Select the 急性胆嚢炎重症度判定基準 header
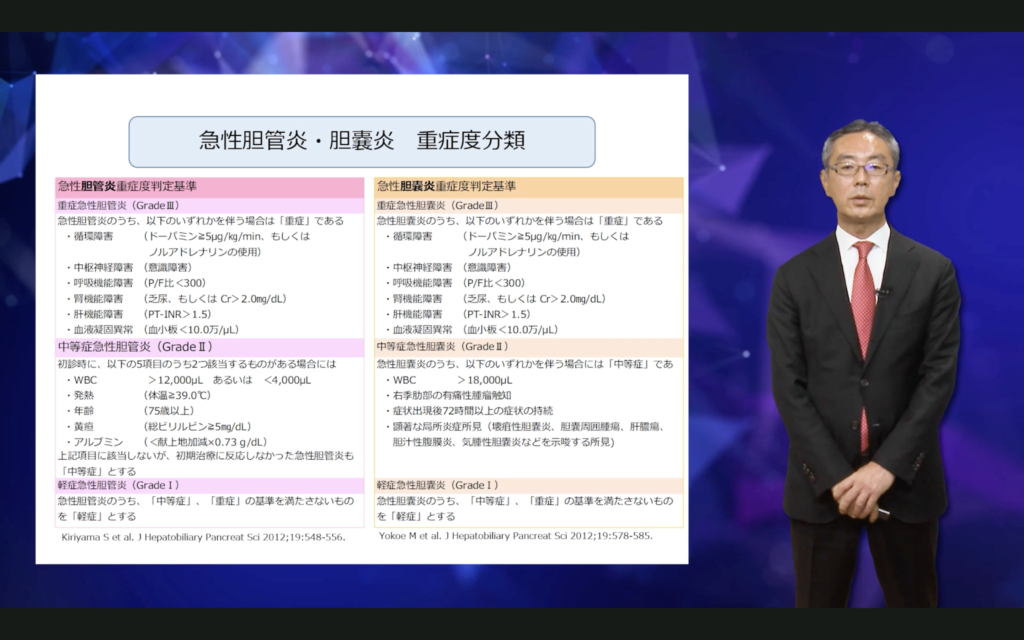Viewport: 1024px width, 640px height. pyautogui.click(x=450, y=186)
